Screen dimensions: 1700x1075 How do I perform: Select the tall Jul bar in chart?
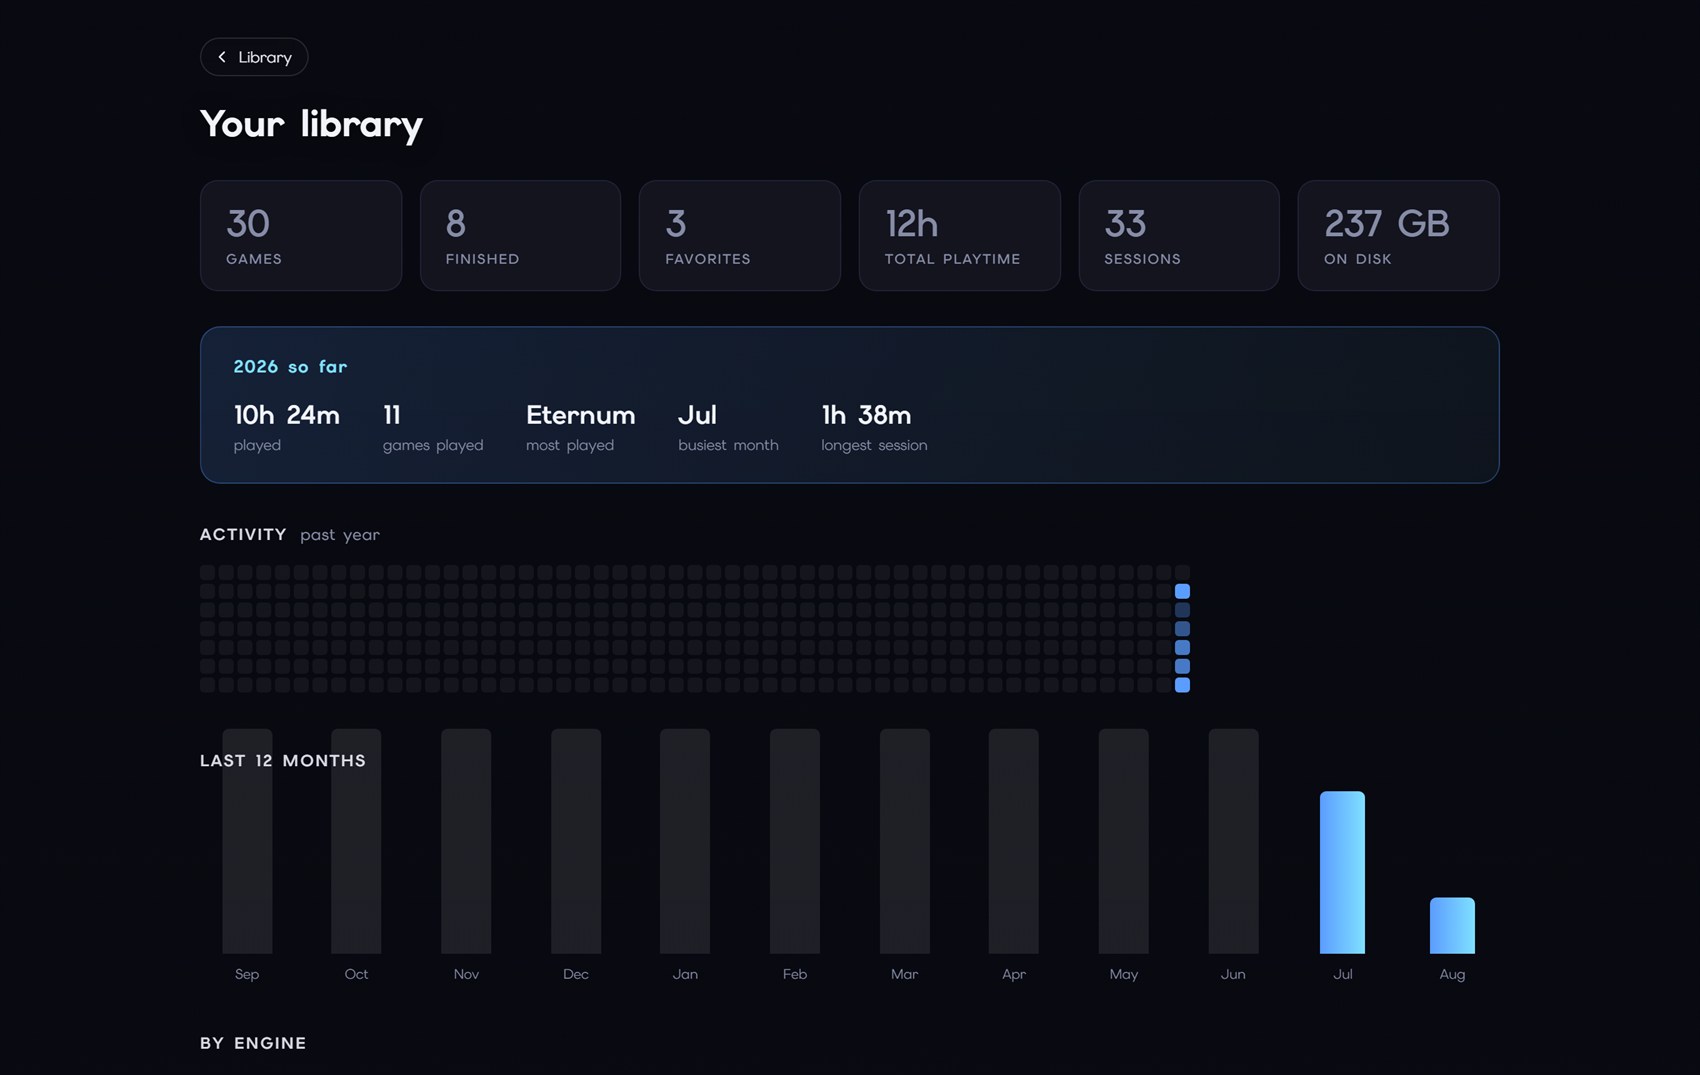point(1342,872)
